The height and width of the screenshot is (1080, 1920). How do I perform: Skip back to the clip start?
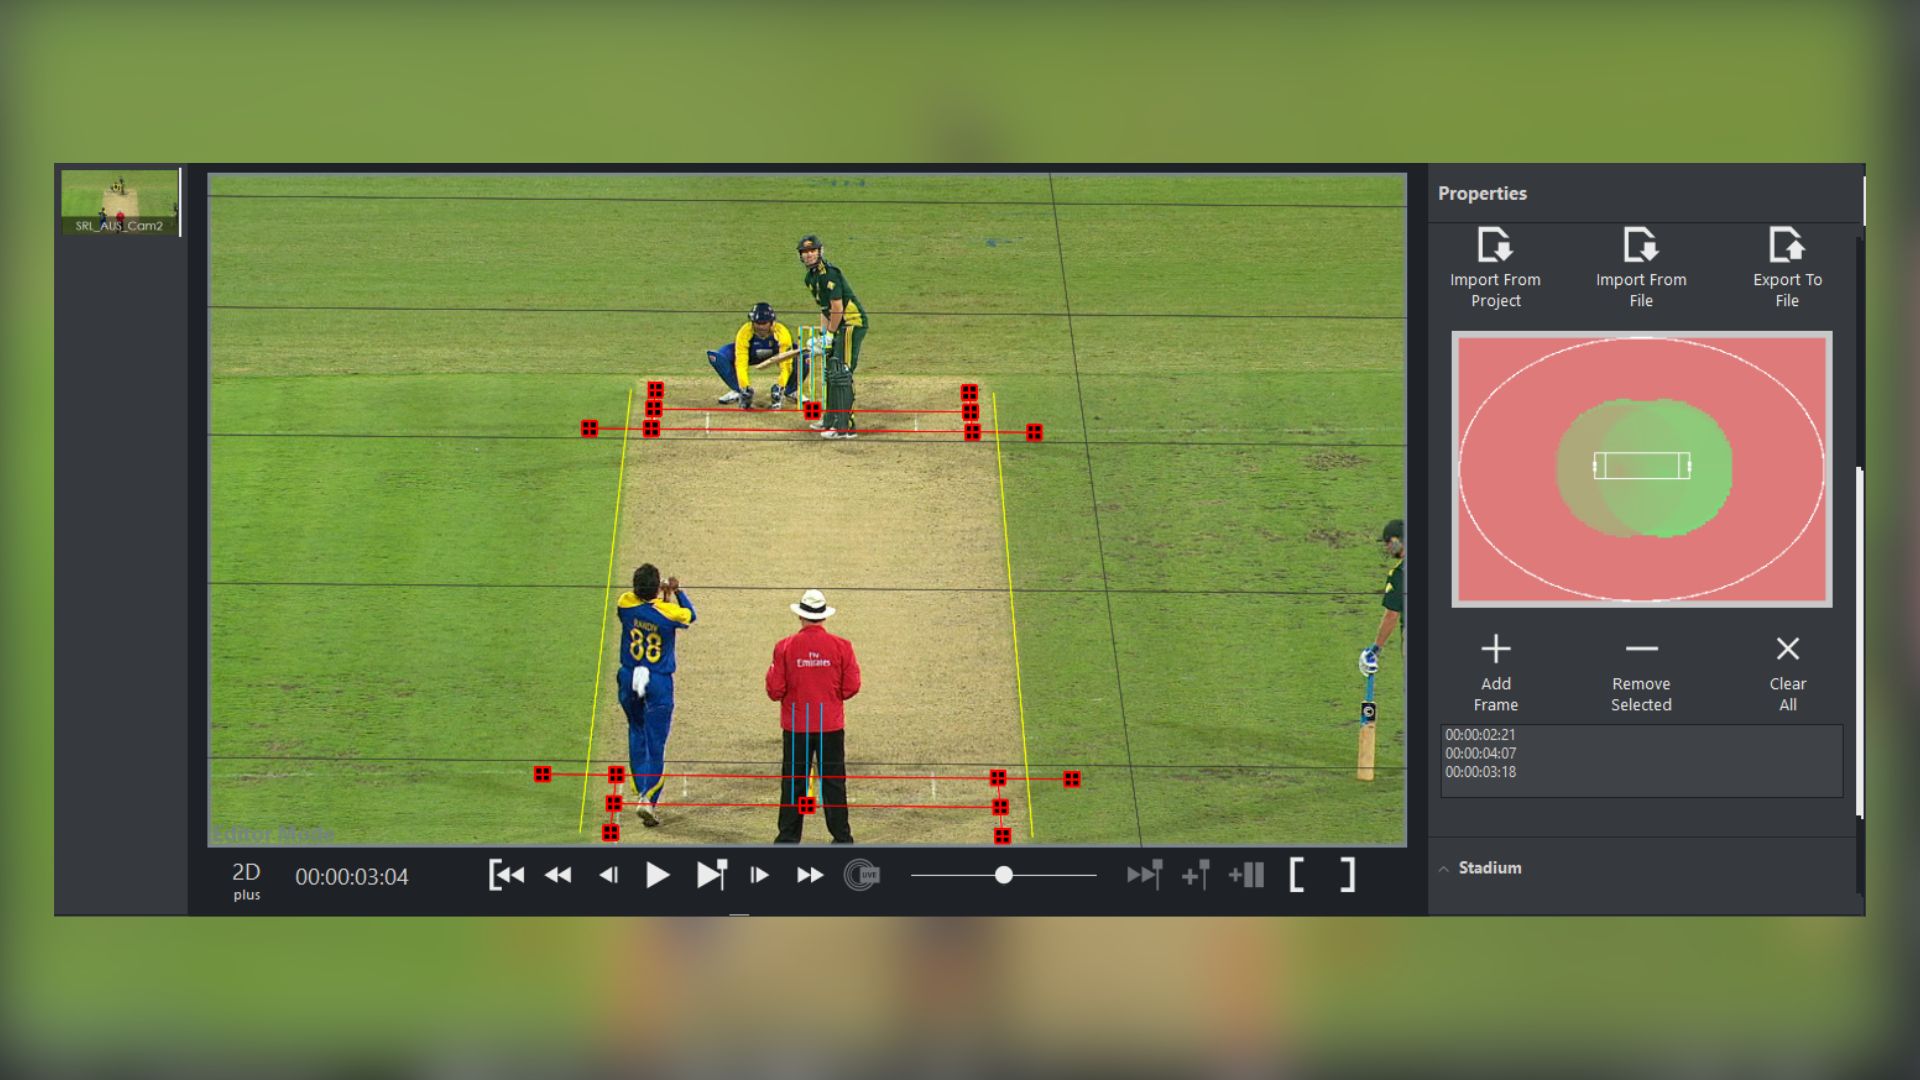(x=508, y=874)
